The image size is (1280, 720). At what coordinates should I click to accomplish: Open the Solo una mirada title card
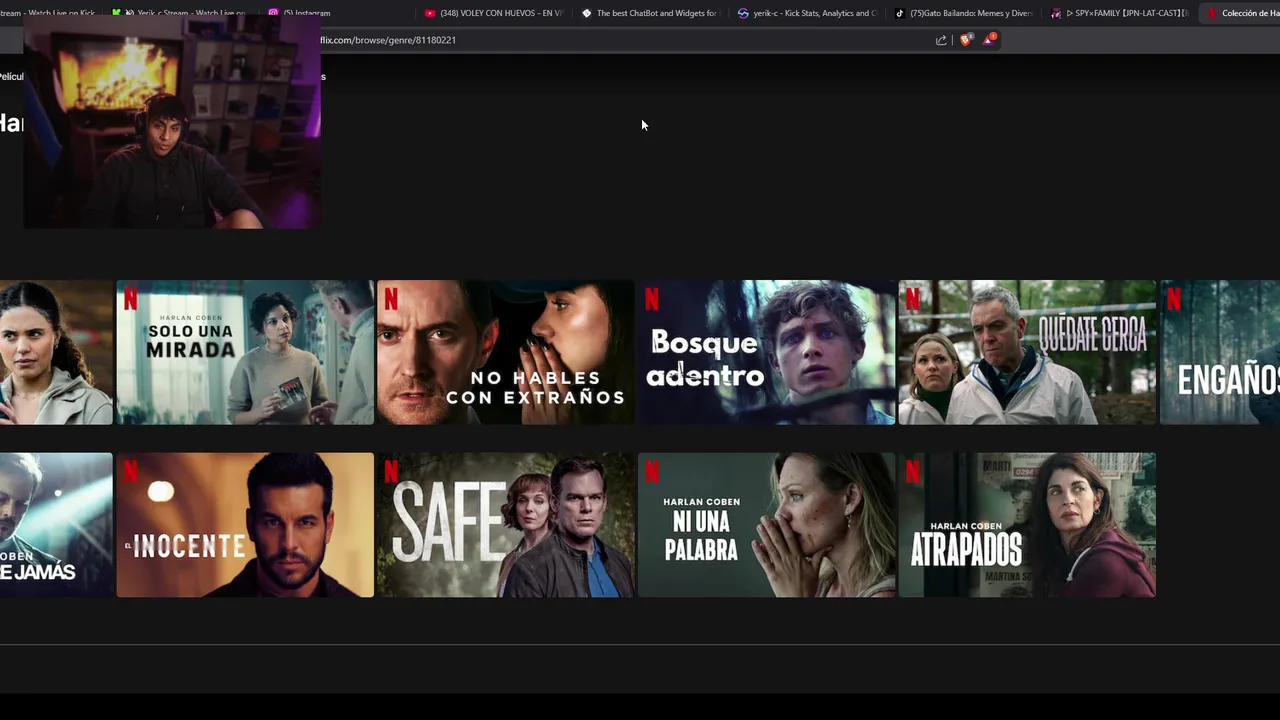(245, 352)
